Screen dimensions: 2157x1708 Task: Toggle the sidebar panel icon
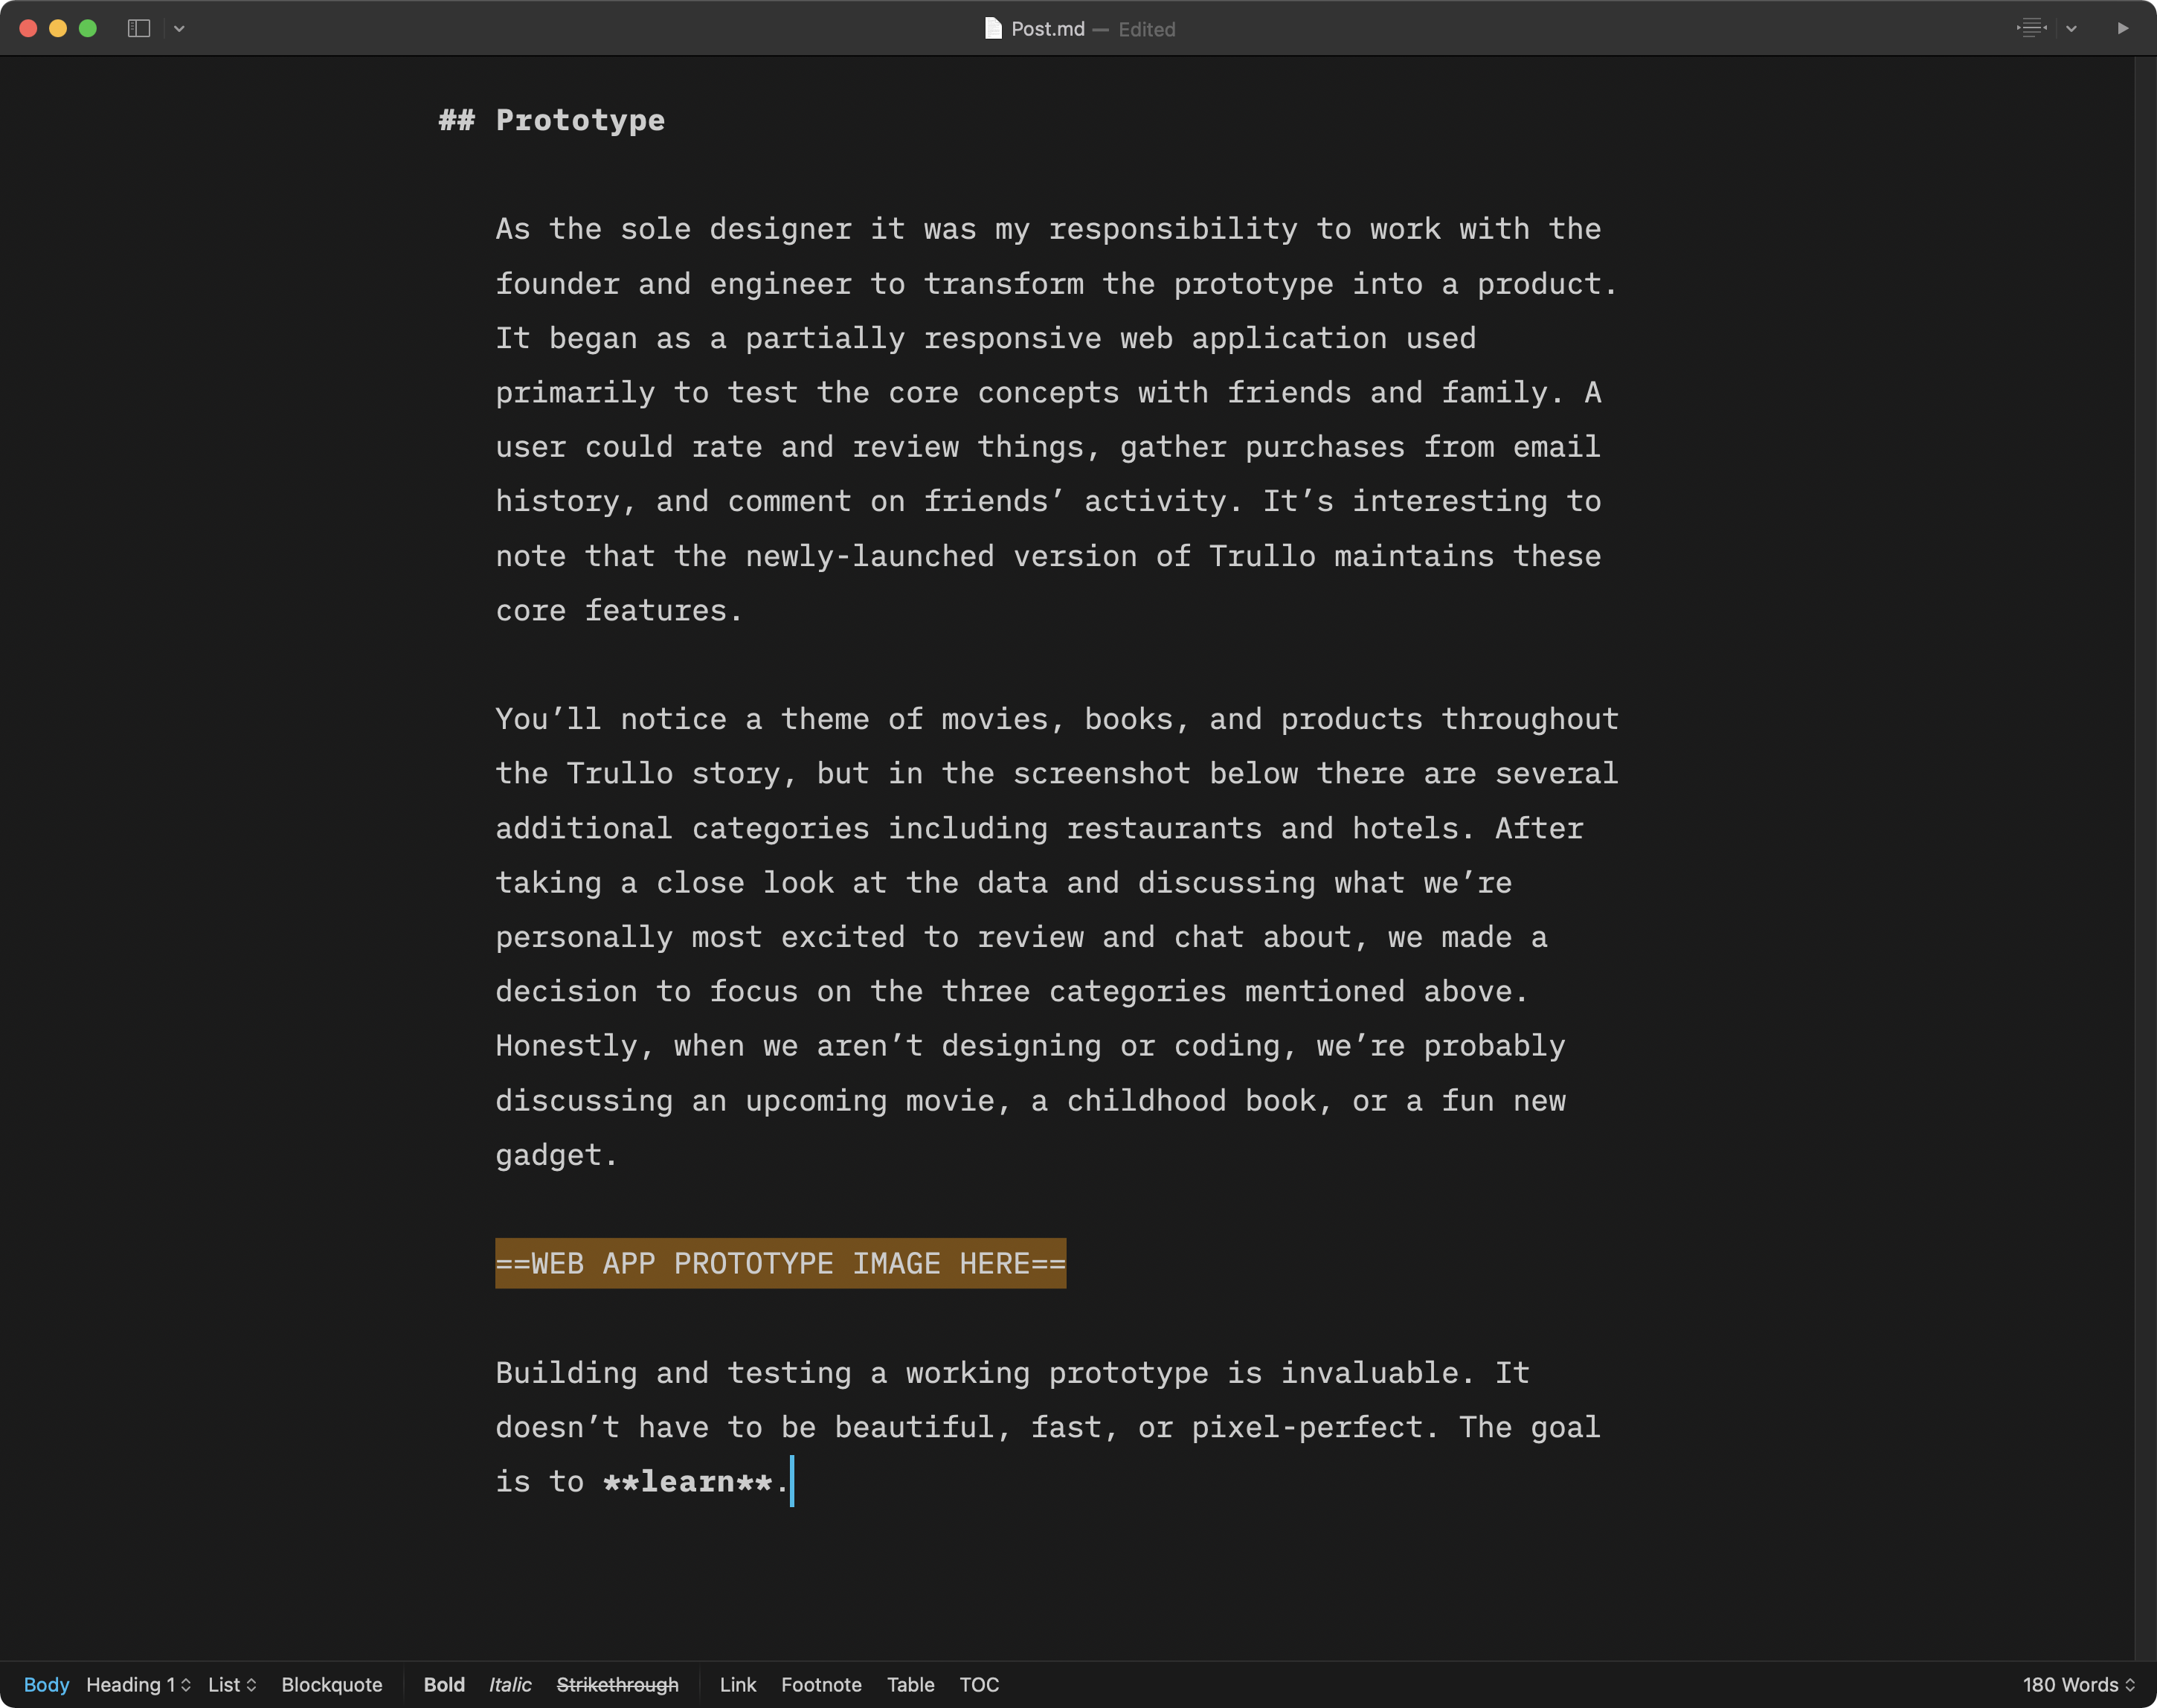pos(139,29)
